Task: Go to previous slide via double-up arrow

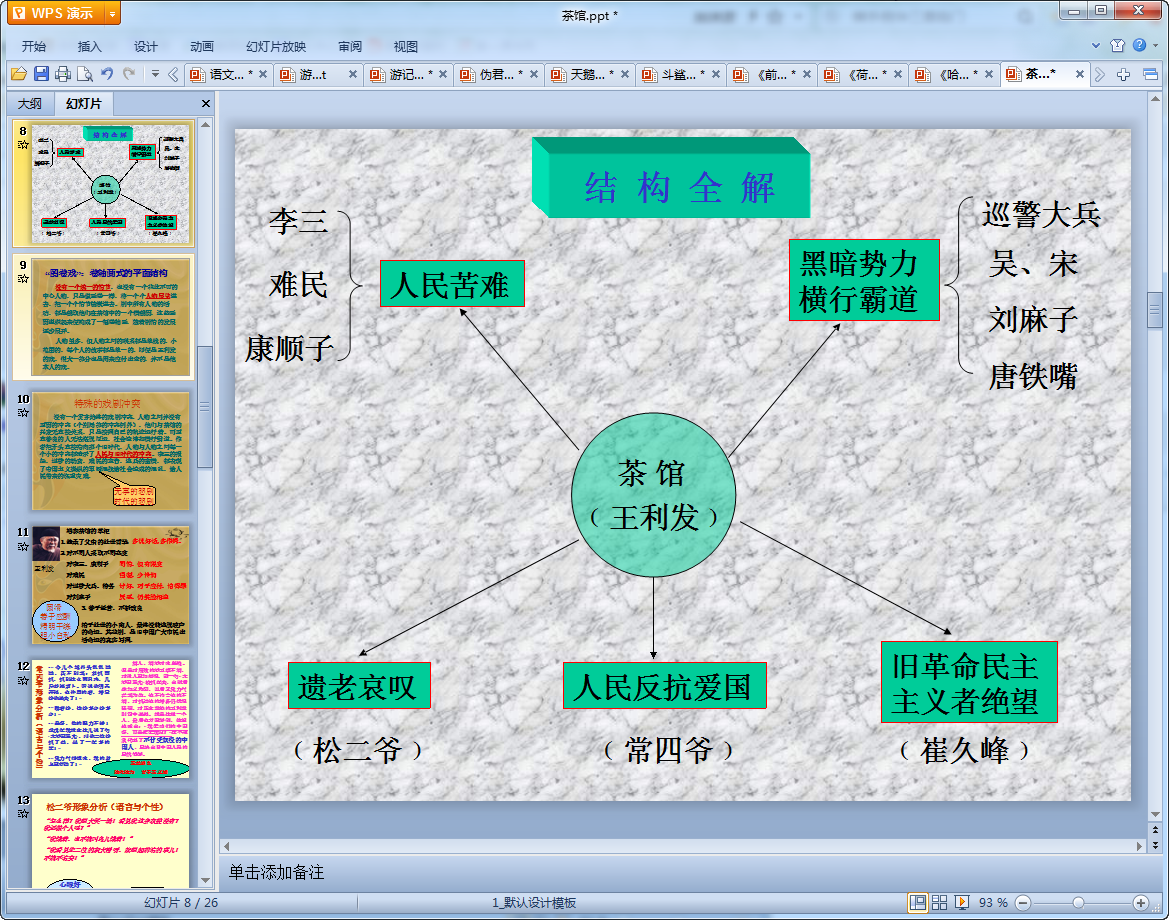Action: tap(1156, 830)
